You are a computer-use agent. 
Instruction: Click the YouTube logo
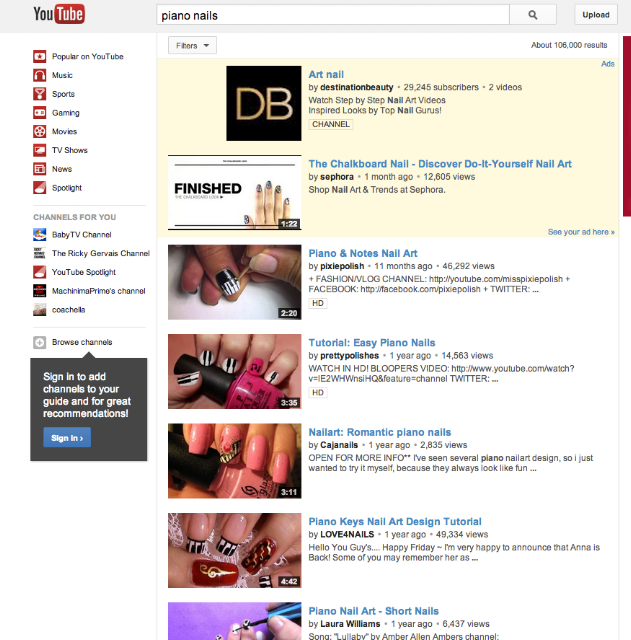59,14
